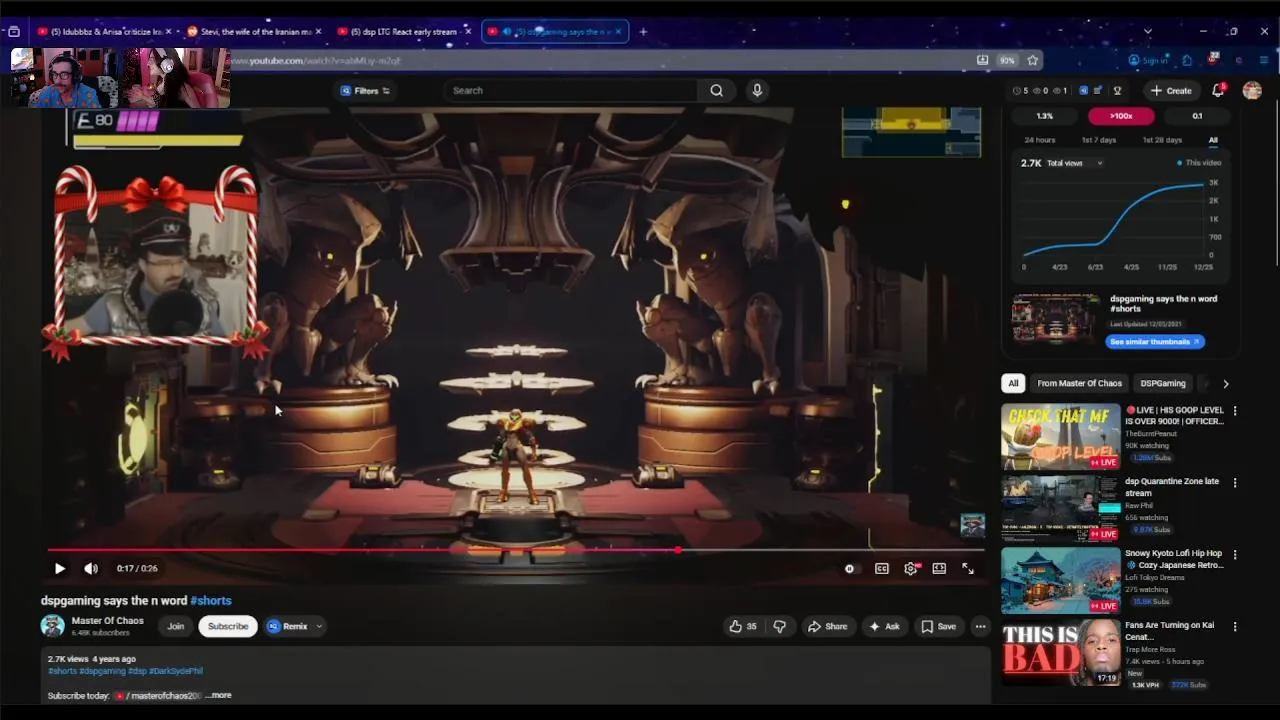This screenshot has width=1280, height=720.
Task: Enter fullscreen mode in the player
Action: point(968,568)
